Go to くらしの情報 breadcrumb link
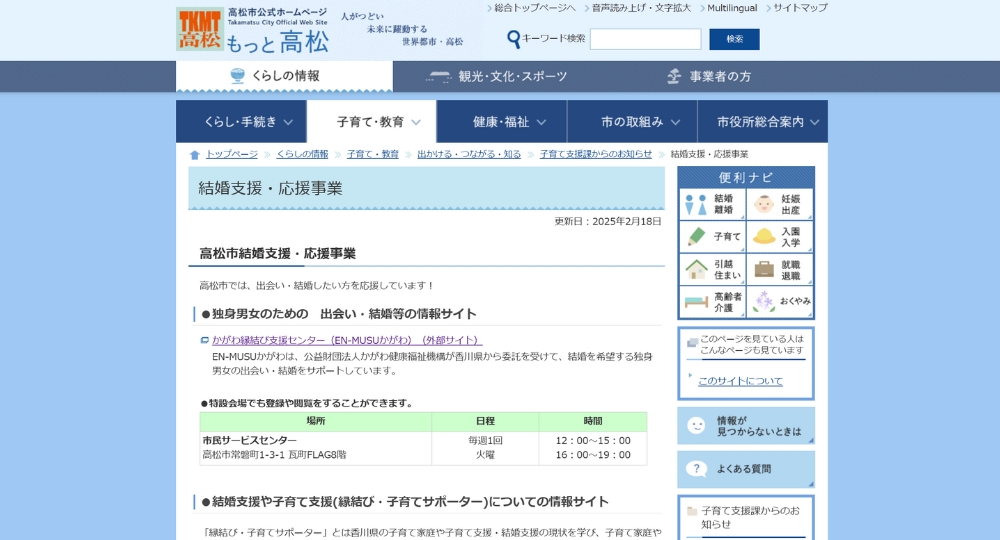1000x540 pixels. [x=302, y=154]
